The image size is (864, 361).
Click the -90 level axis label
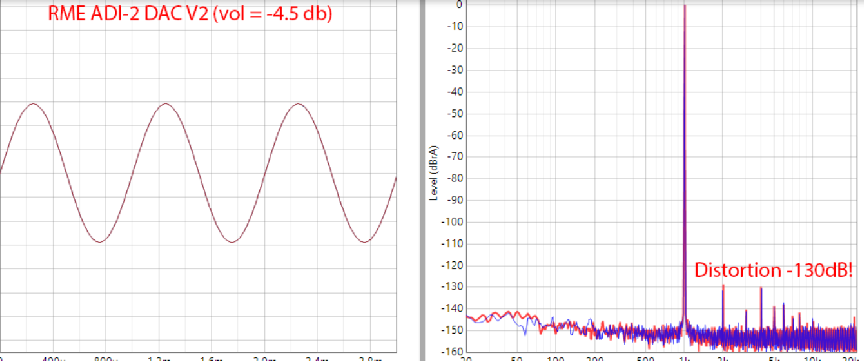455,201
